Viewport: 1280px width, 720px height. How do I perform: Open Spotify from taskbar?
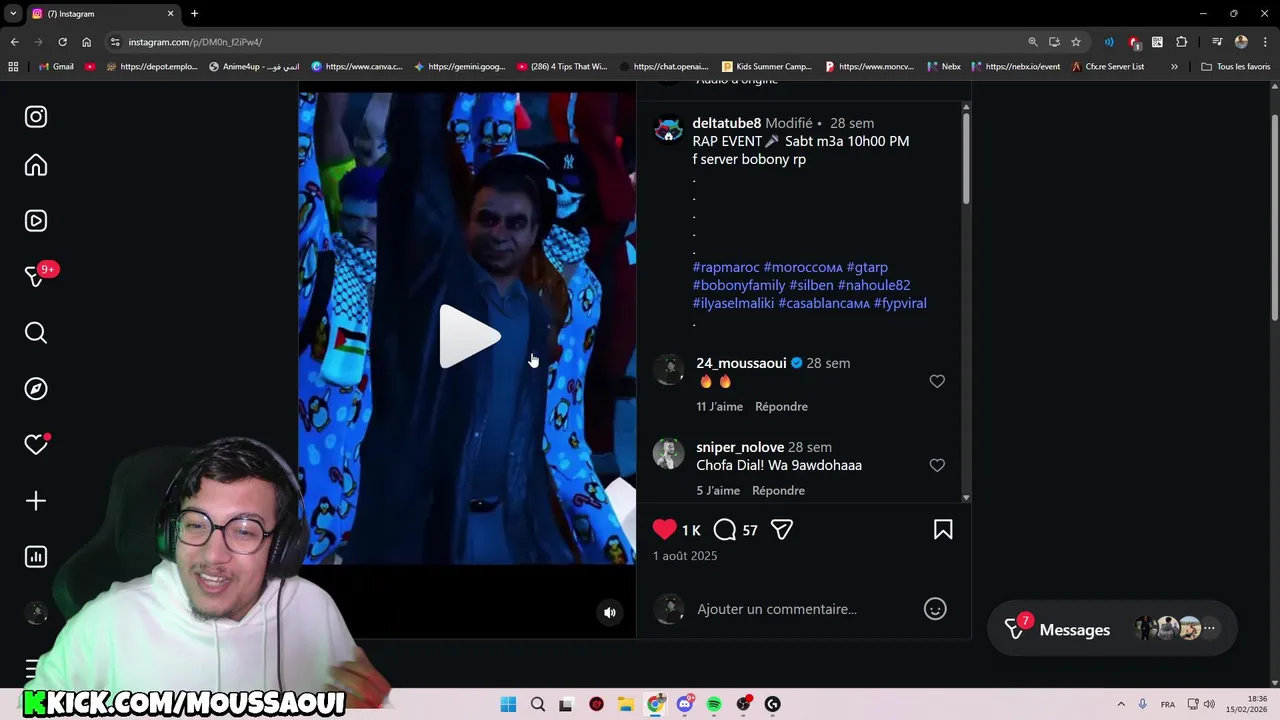tap(714, 704)
